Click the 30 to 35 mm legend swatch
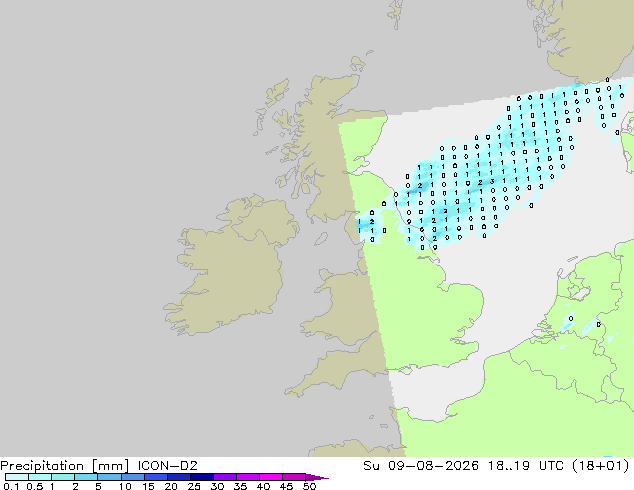This screenshot has width=634, height=490. [224, 477]
